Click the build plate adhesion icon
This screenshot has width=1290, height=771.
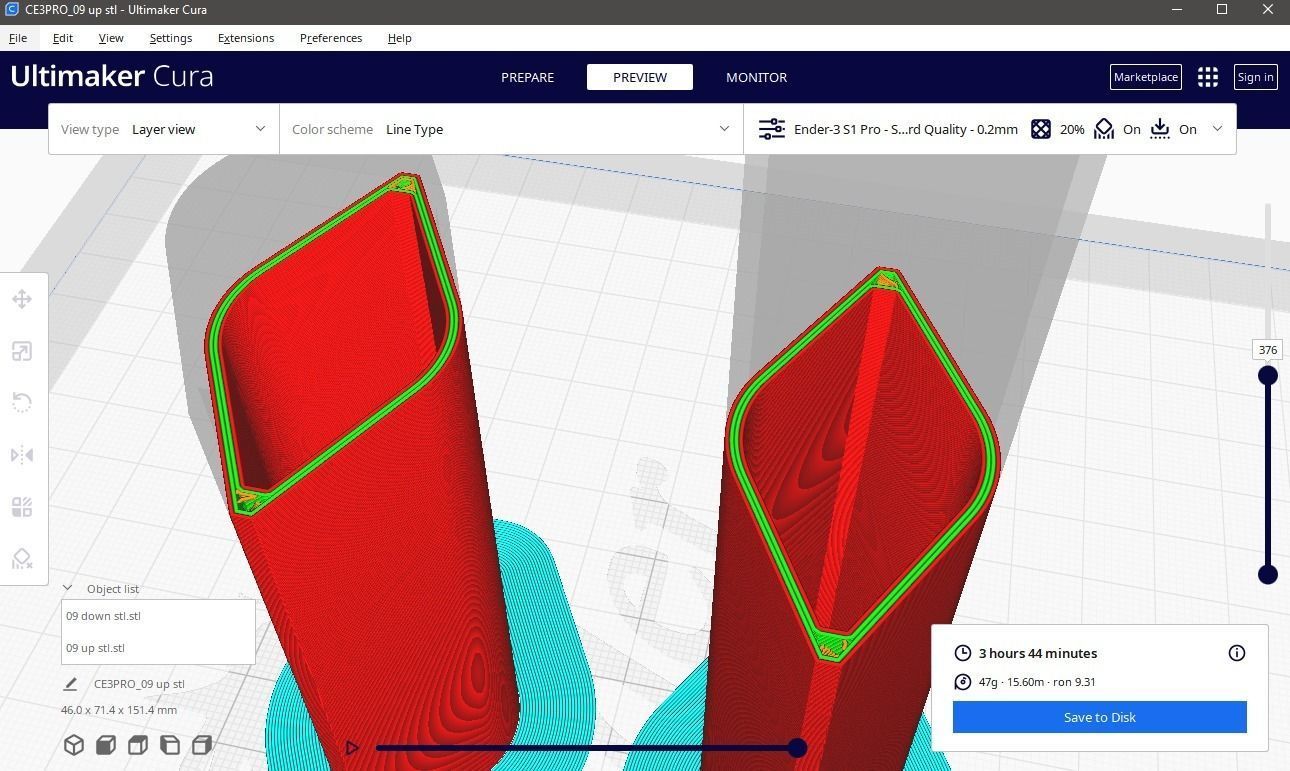(x=1160, y=129)
